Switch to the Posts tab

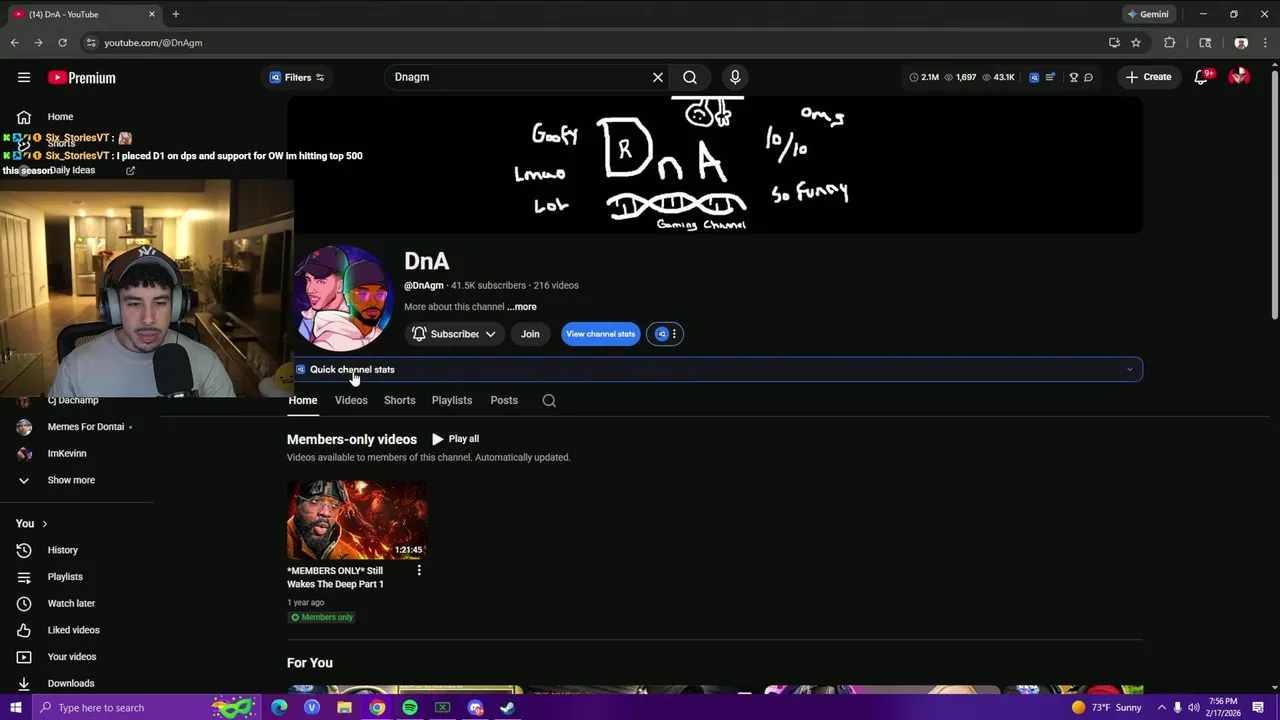pos(504,400)
